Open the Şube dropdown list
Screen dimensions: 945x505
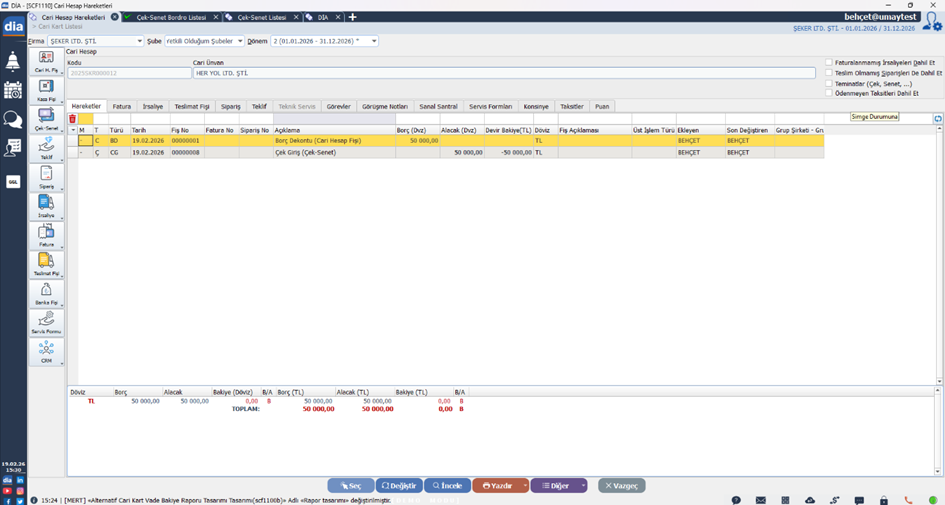[x=240, y=41]
